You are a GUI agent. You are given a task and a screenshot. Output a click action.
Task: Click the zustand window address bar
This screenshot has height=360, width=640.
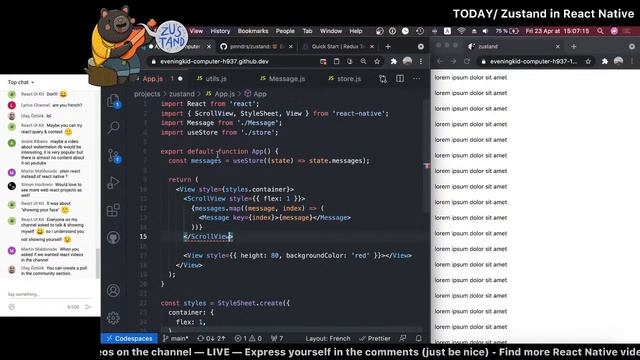click(534, 61)
